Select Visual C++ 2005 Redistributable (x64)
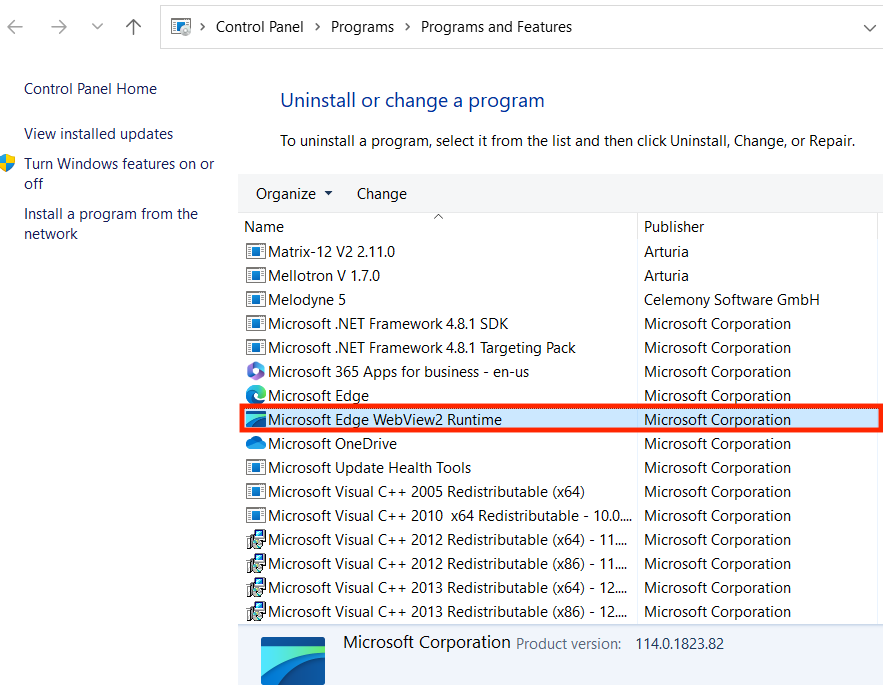Image resolution: width=883 pixels, height=685 pixels. pyautogui.click(x=426, y=492)
